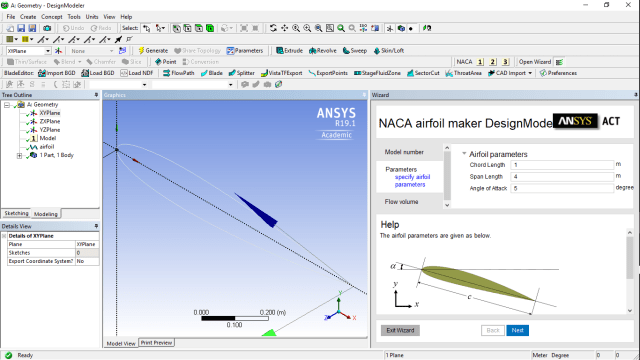
Task: Select the Splitter tool
Action: click(241, 73)
